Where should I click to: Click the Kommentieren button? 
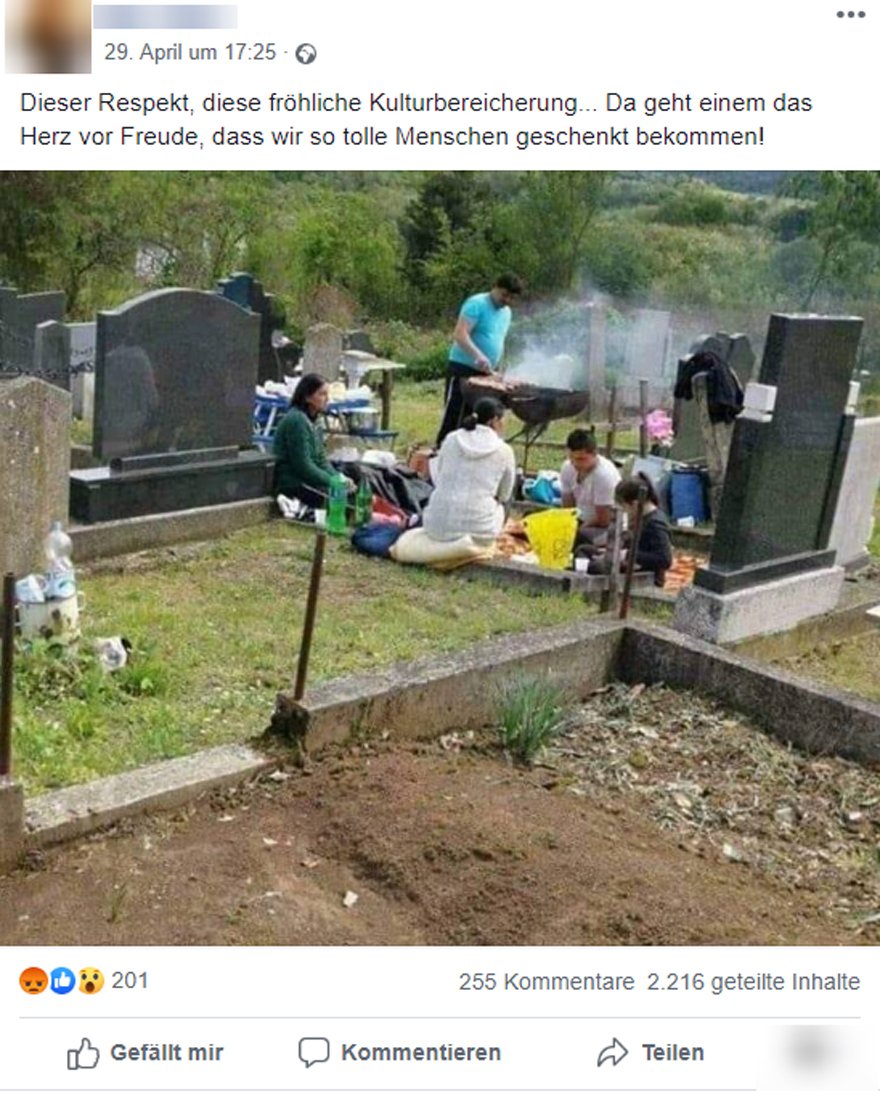(x=399, y=1053)
